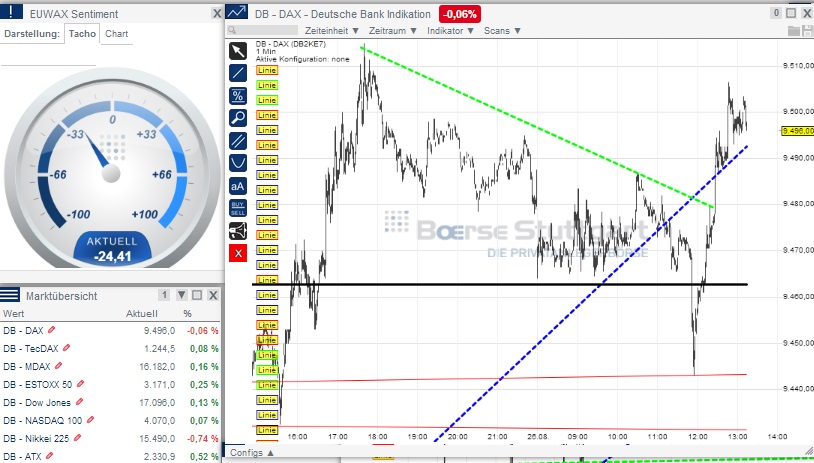
Task: Sort by the Aktuell column header
Action: pos(142,314)
